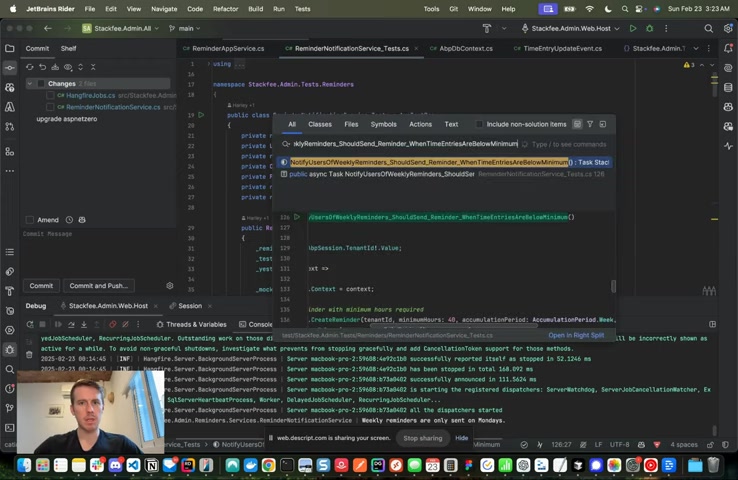Open the AbpDbContext.cs editor tab

[461, 48]
